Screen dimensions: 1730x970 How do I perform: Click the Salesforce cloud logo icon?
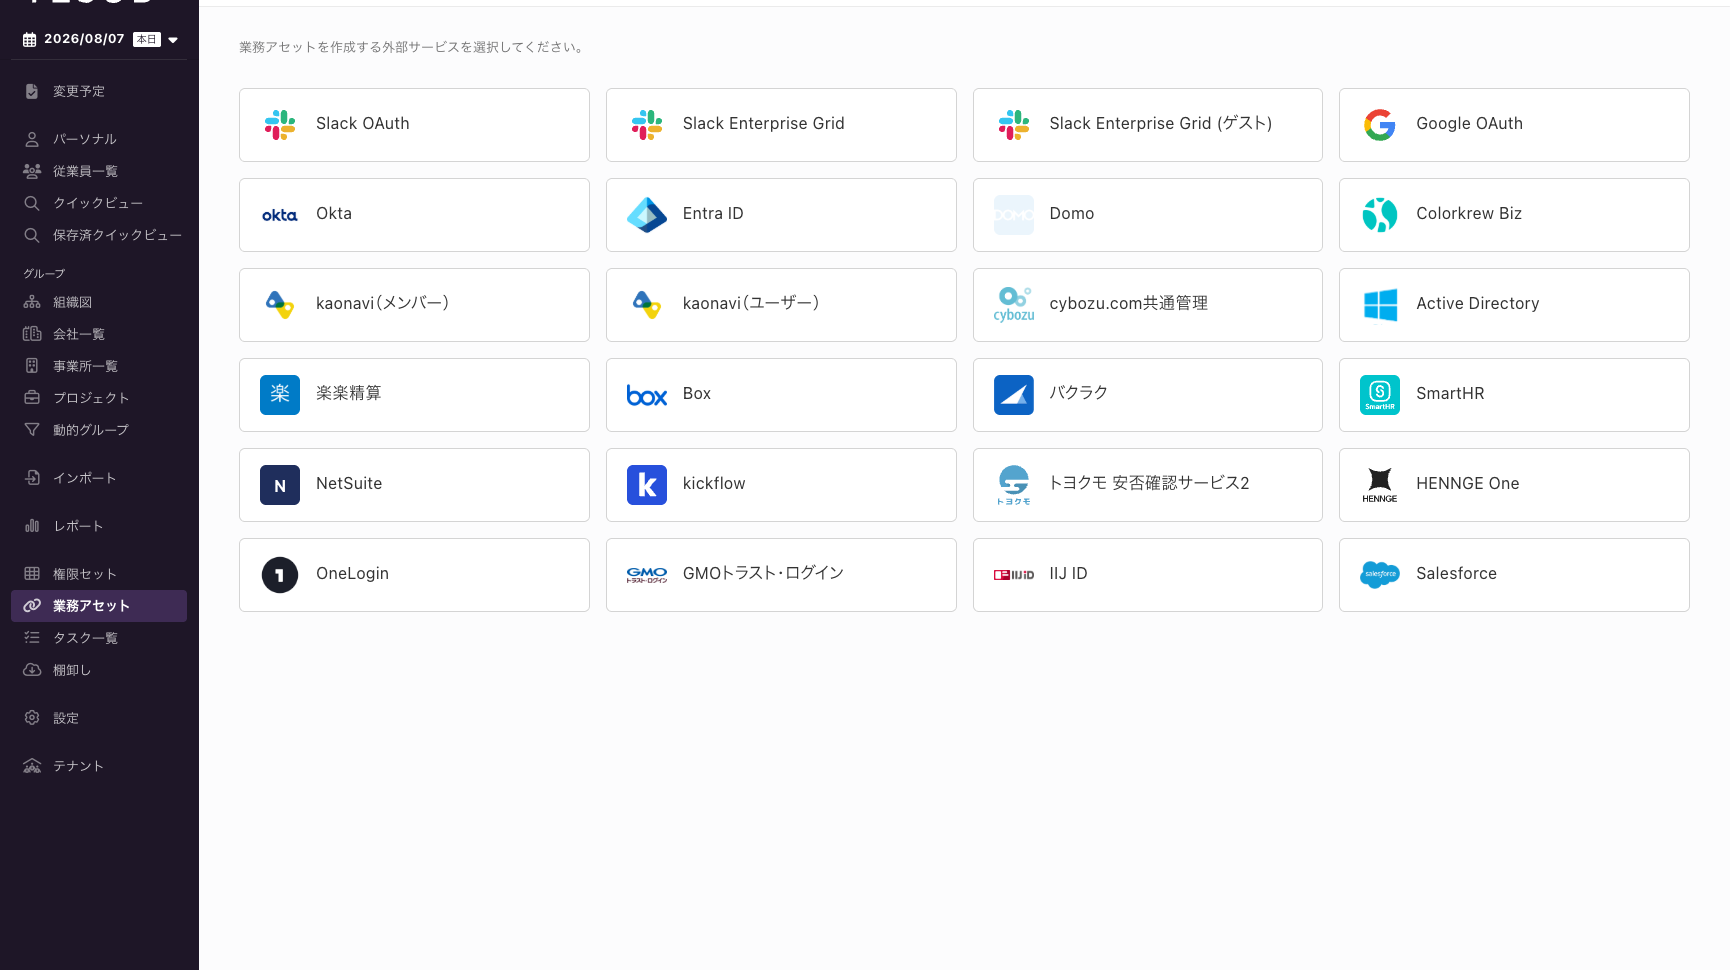[x=1380, y=575]
